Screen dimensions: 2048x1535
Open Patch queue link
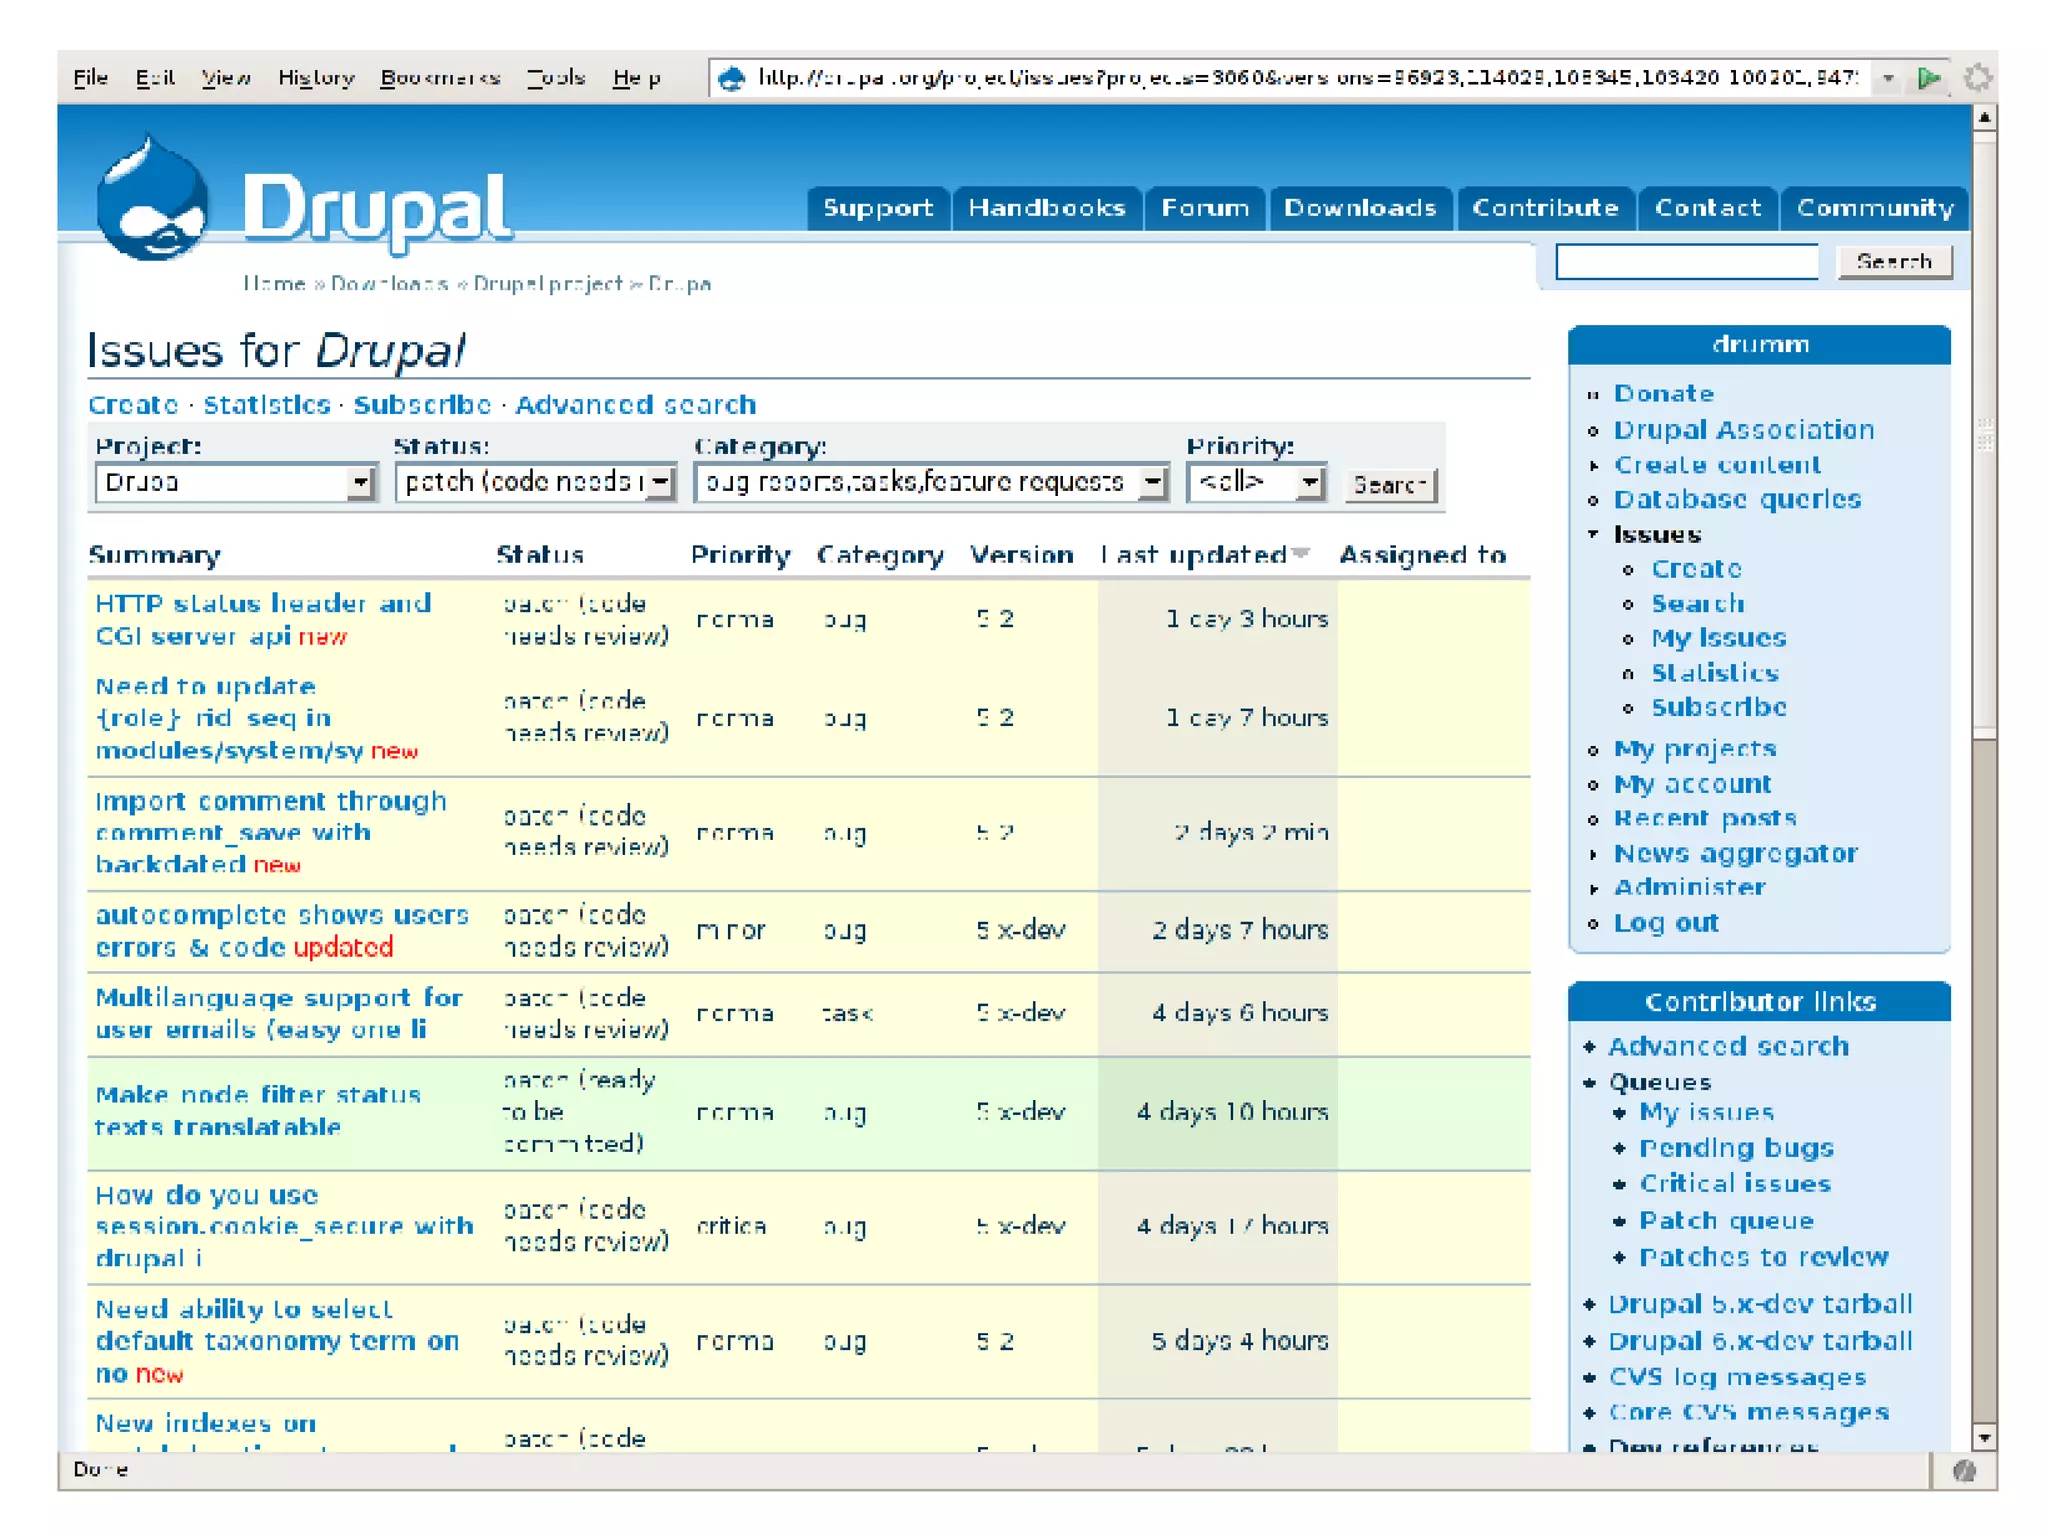[x=1726, y=1221]
